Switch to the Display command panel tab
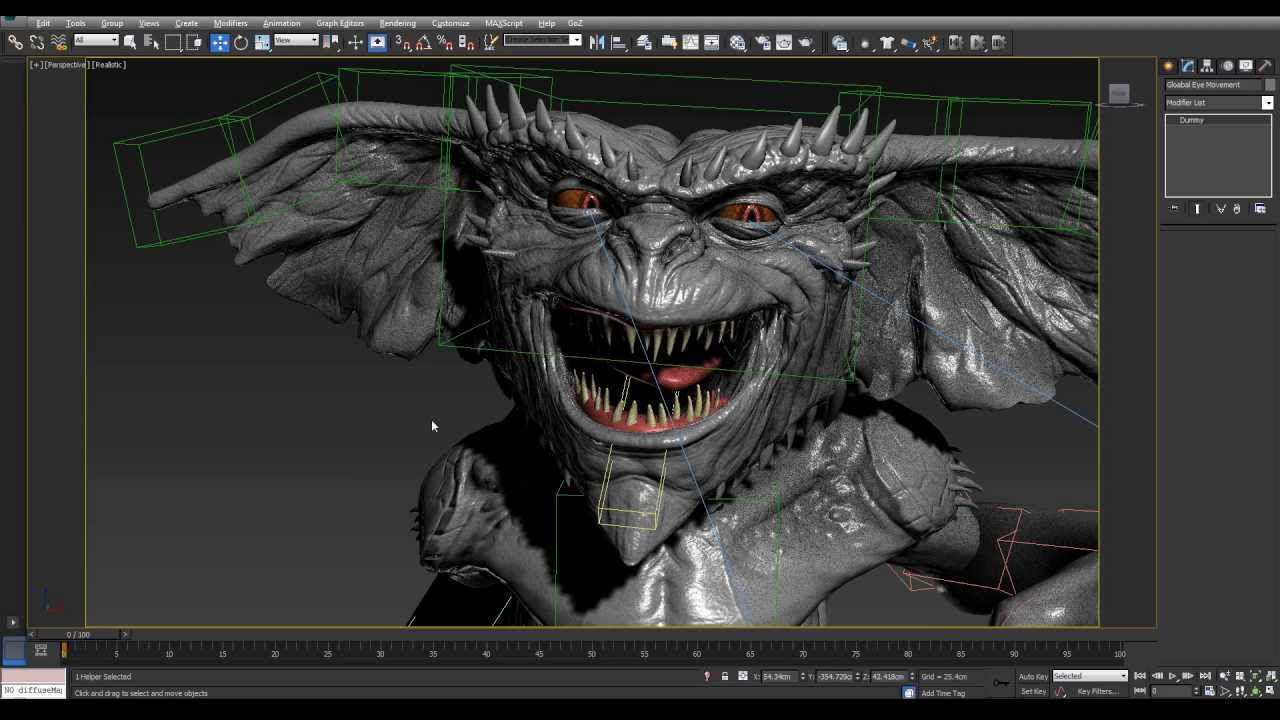Screen dimensions: 1280x720 [1246, 66]
